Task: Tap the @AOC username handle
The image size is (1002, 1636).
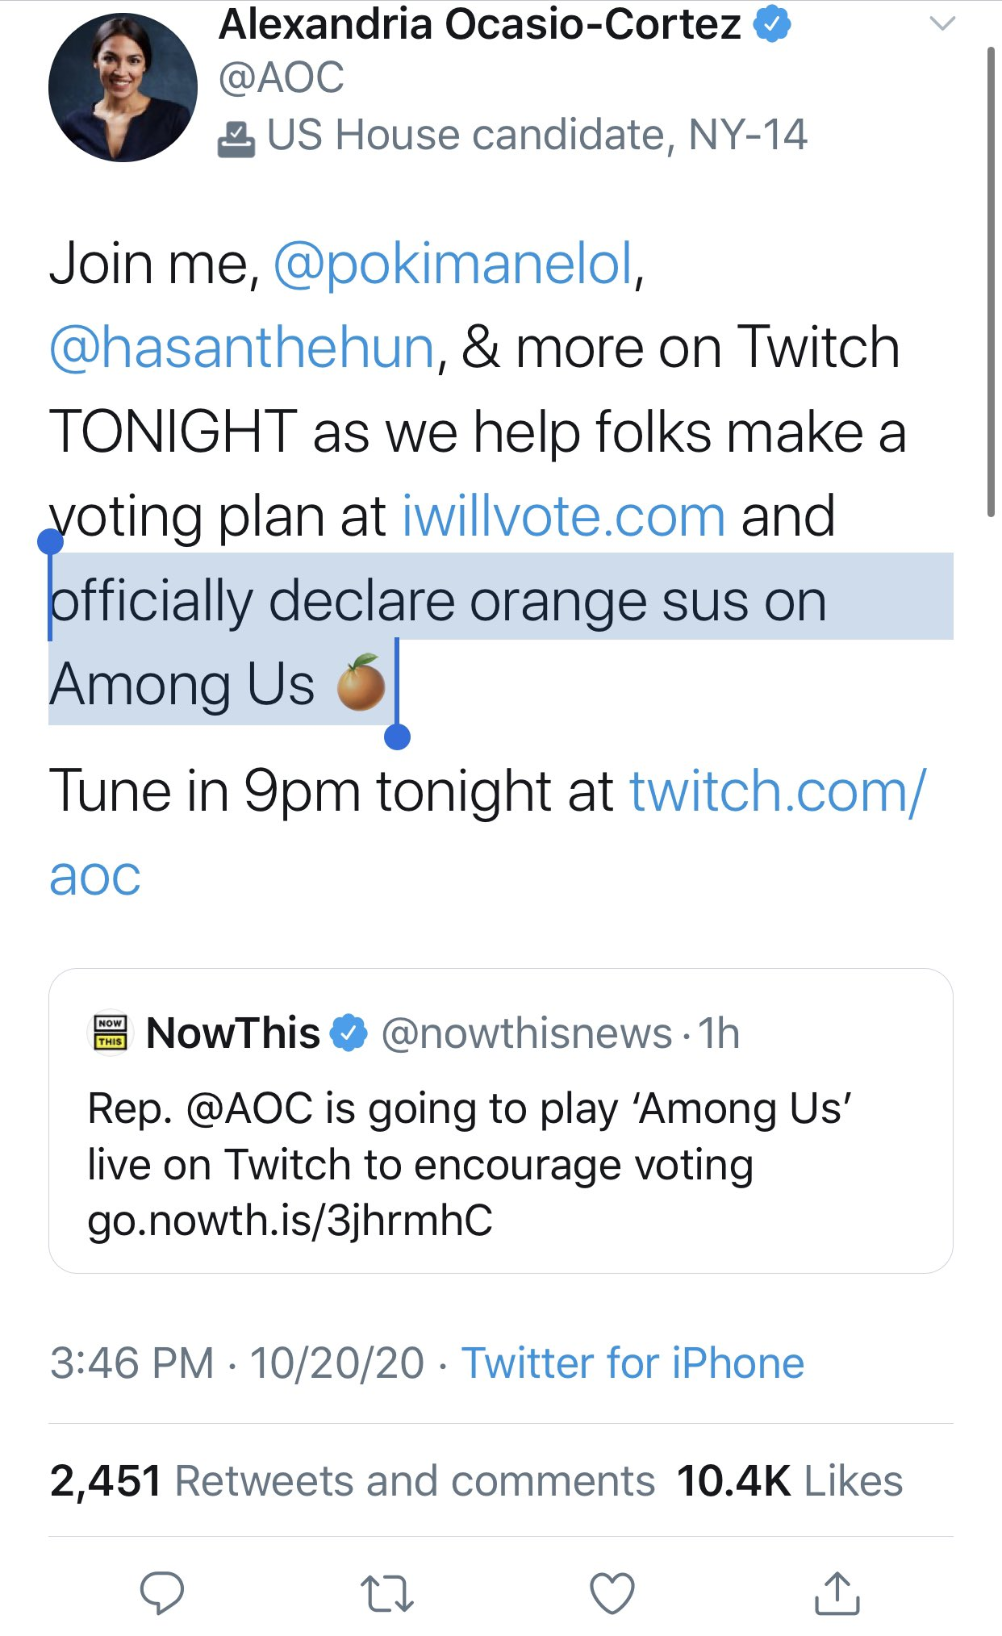Action: pyautogui.click(x=281, y=78)
